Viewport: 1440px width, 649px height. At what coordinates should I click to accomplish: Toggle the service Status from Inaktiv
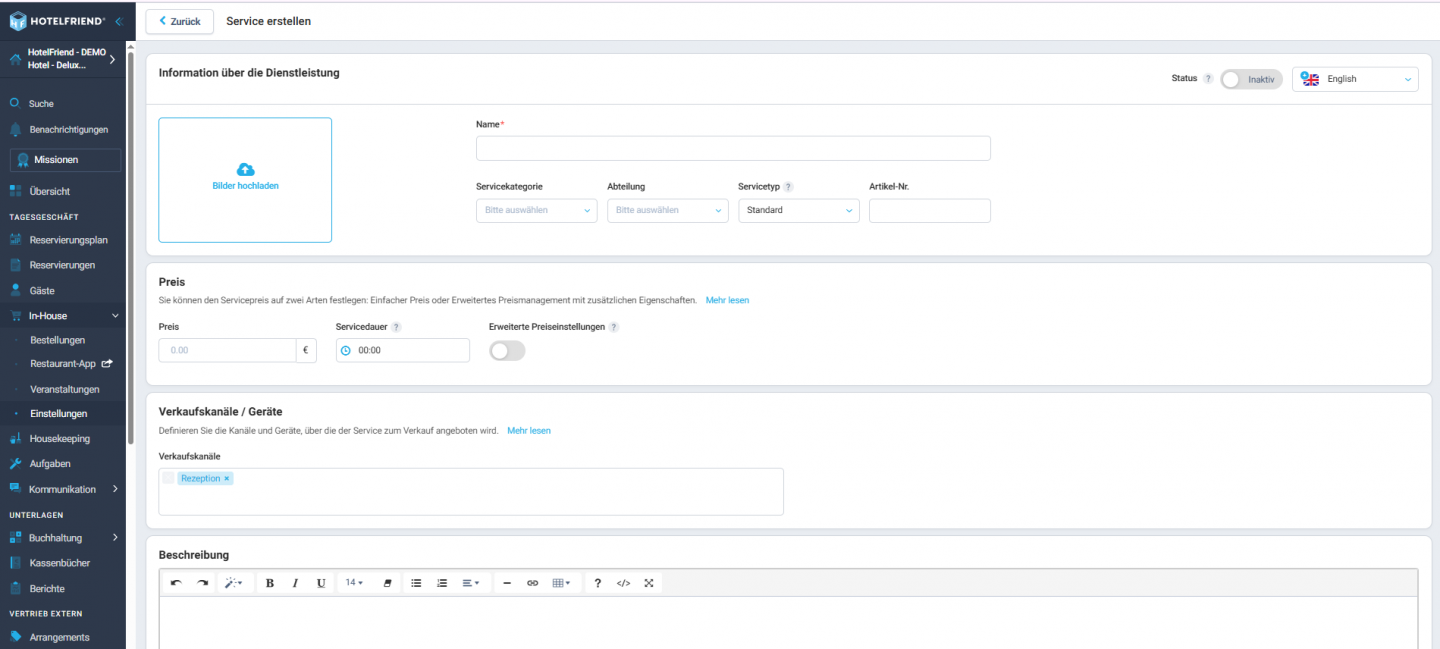(1250, 79)
